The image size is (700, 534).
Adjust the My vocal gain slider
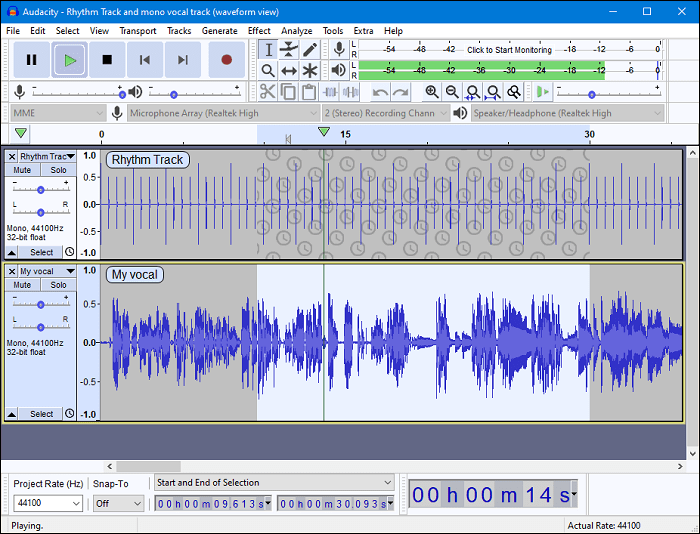click(40, 304)
